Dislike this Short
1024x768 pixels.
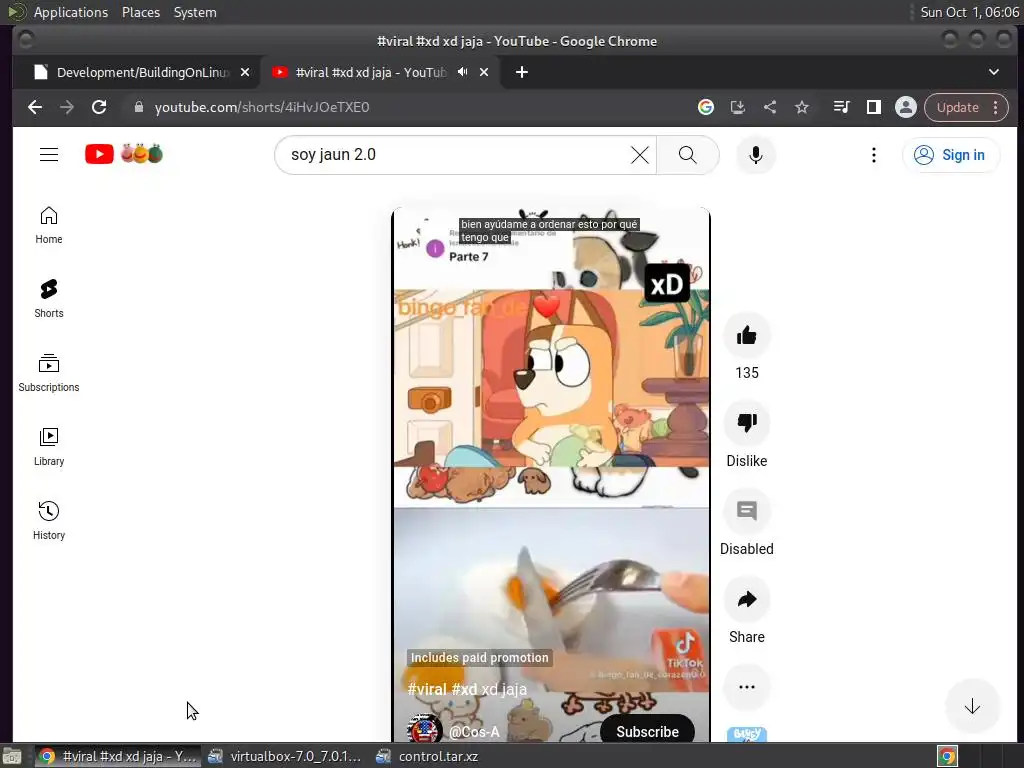[746, 423]
